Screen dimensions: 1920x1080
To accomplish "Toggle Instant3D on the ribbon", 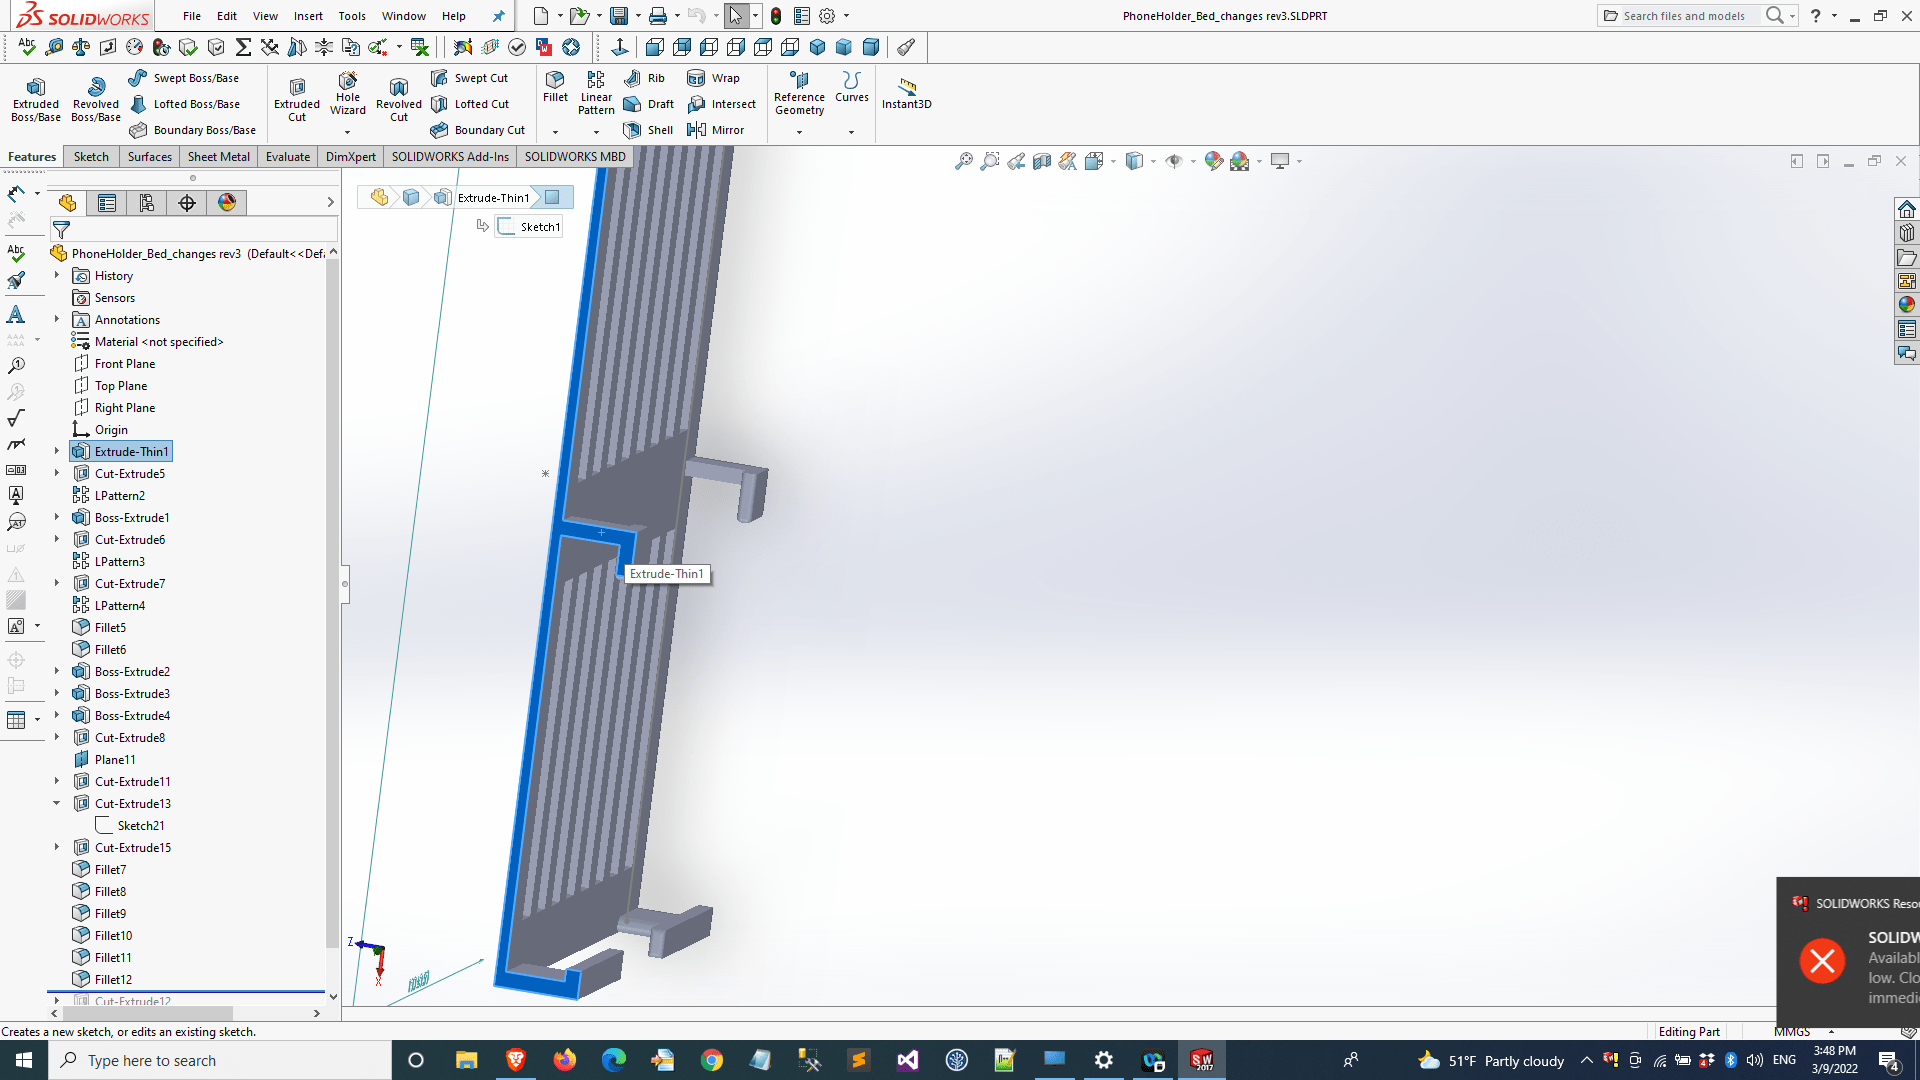I will pyautogui.click(x=906, y=95).
